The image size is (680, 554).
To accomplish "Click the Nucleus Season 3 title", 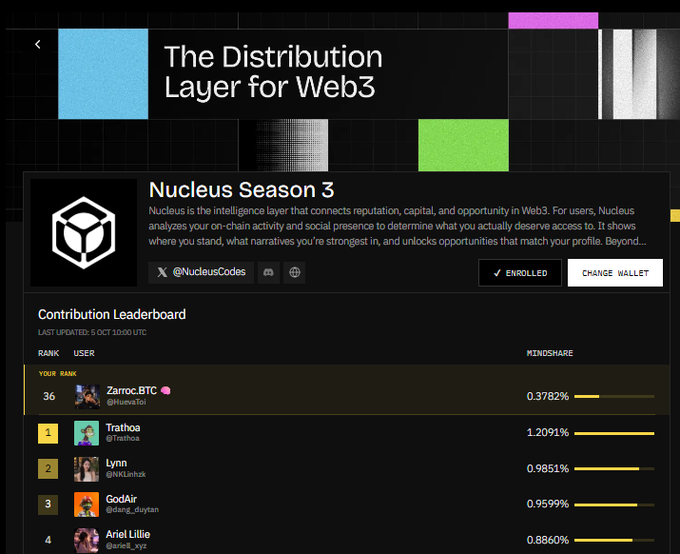I will pos(242,190).
